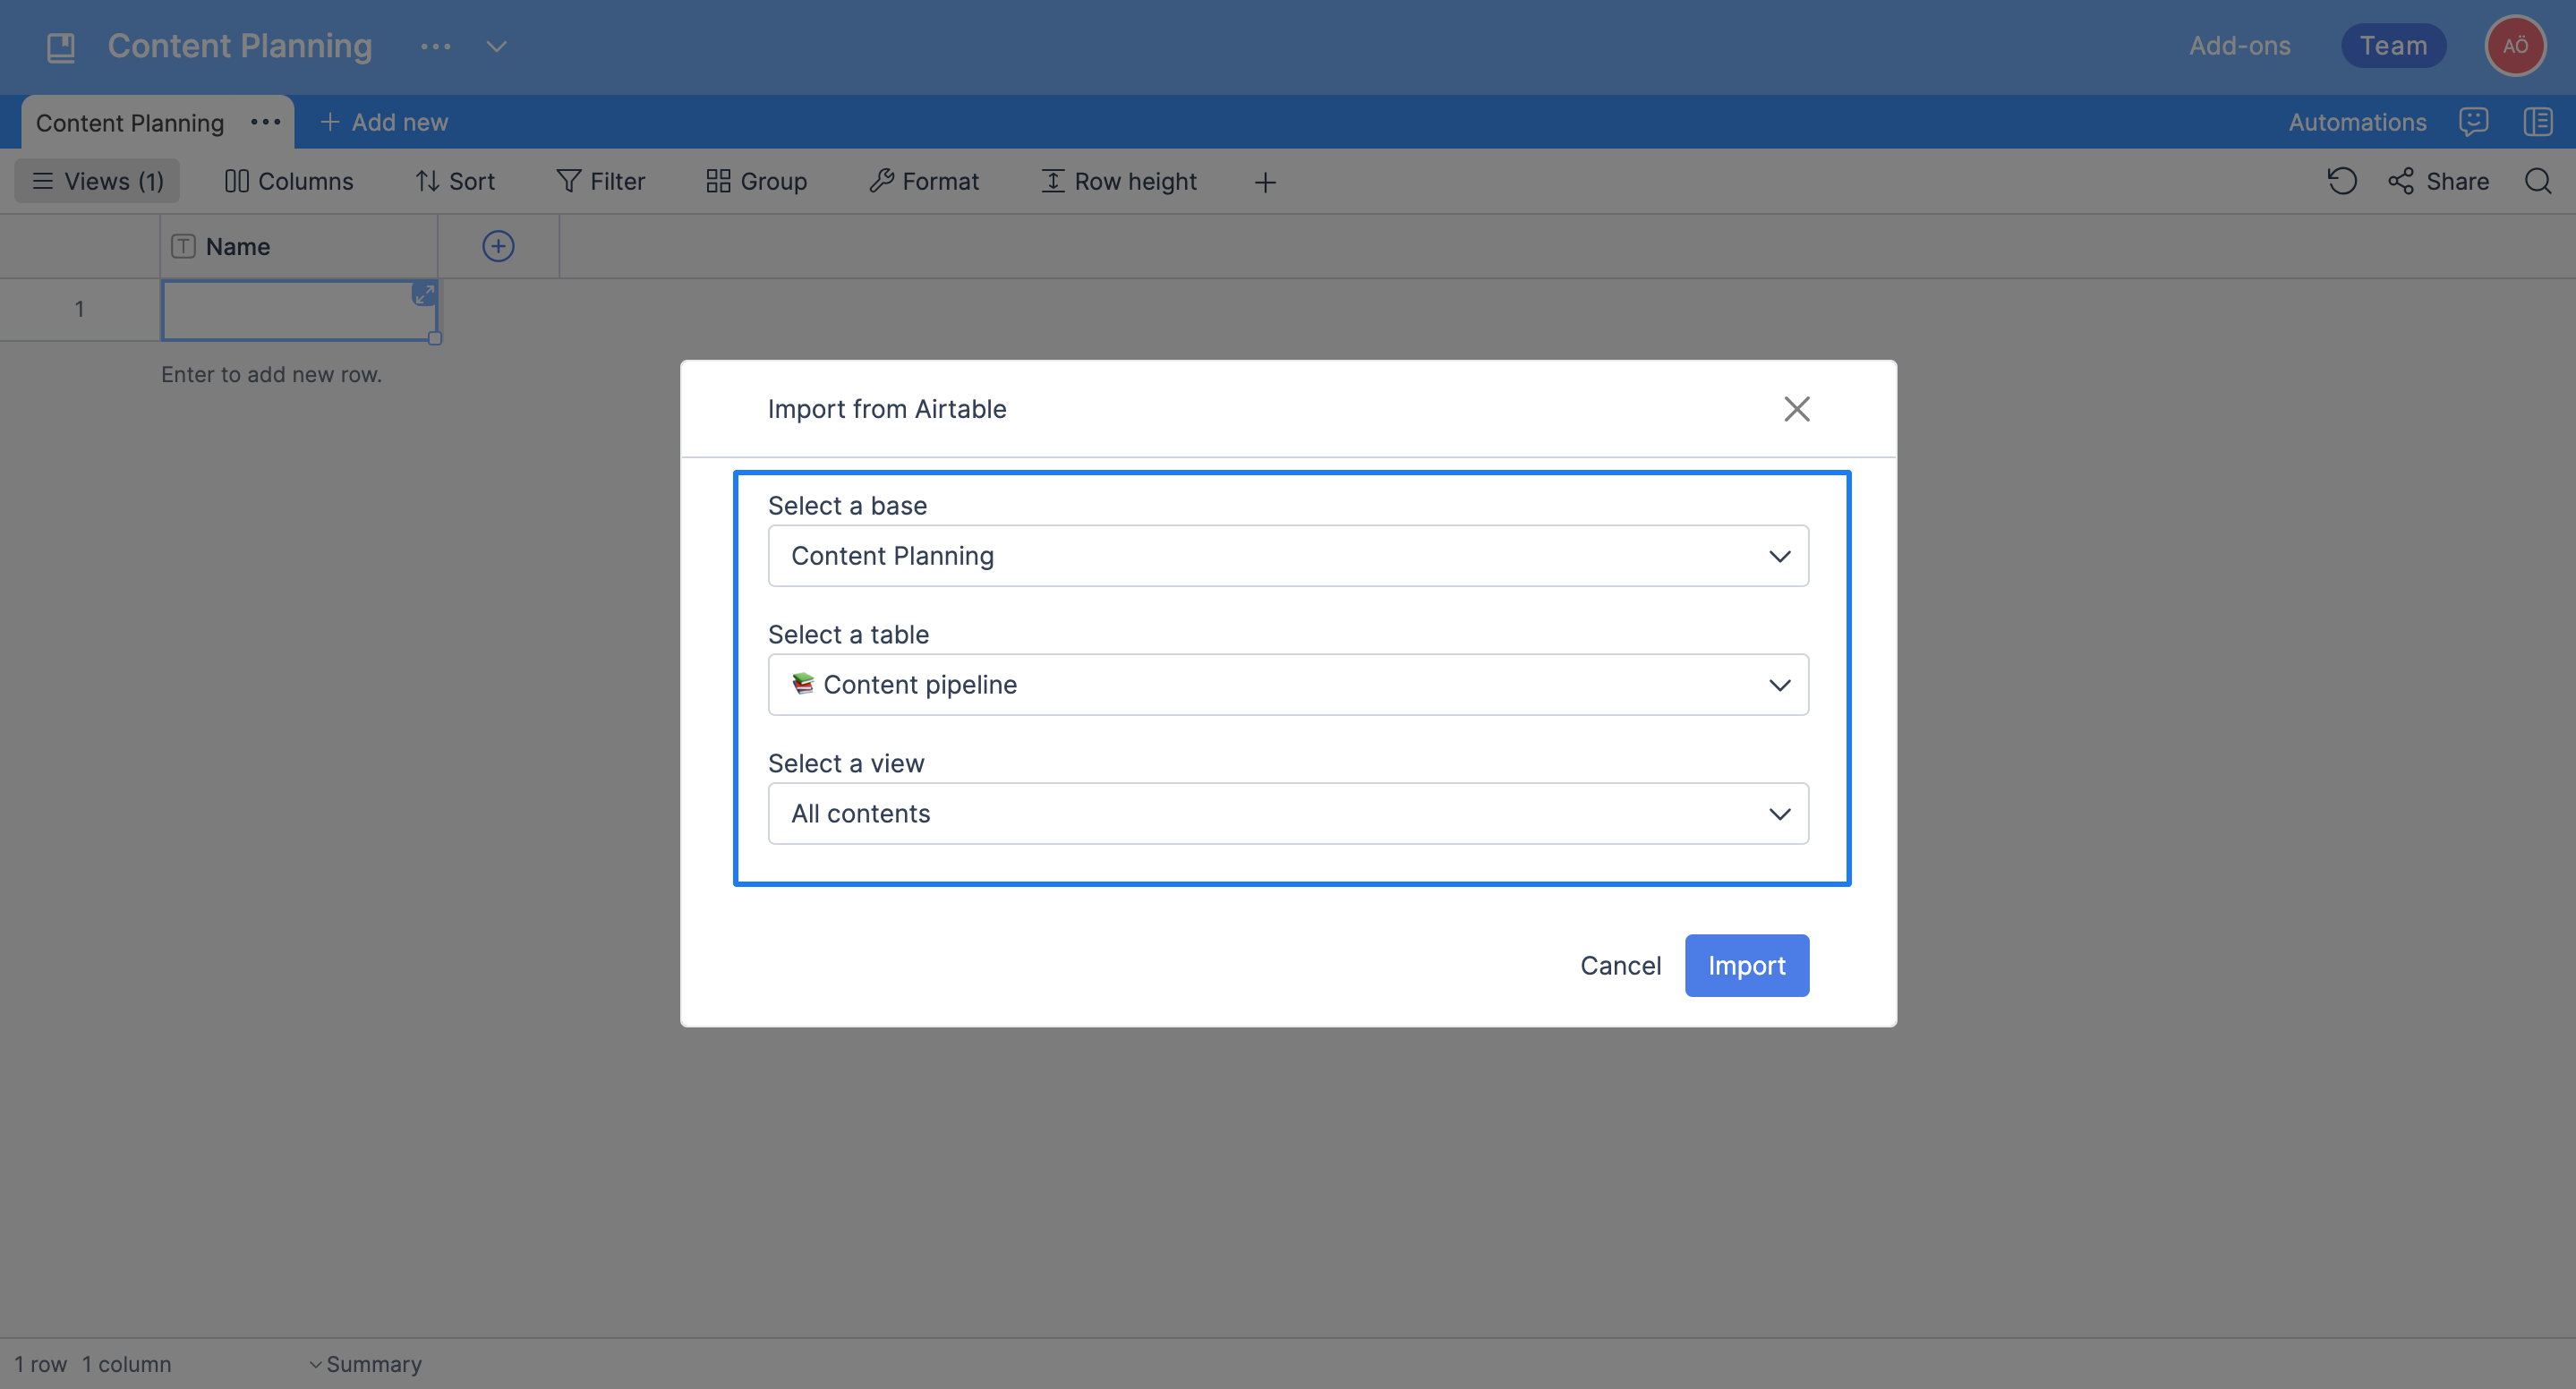This screenshot has height=1389, width=2576.
Task: Open the search in table
Action: click(x=2538, y=181)
